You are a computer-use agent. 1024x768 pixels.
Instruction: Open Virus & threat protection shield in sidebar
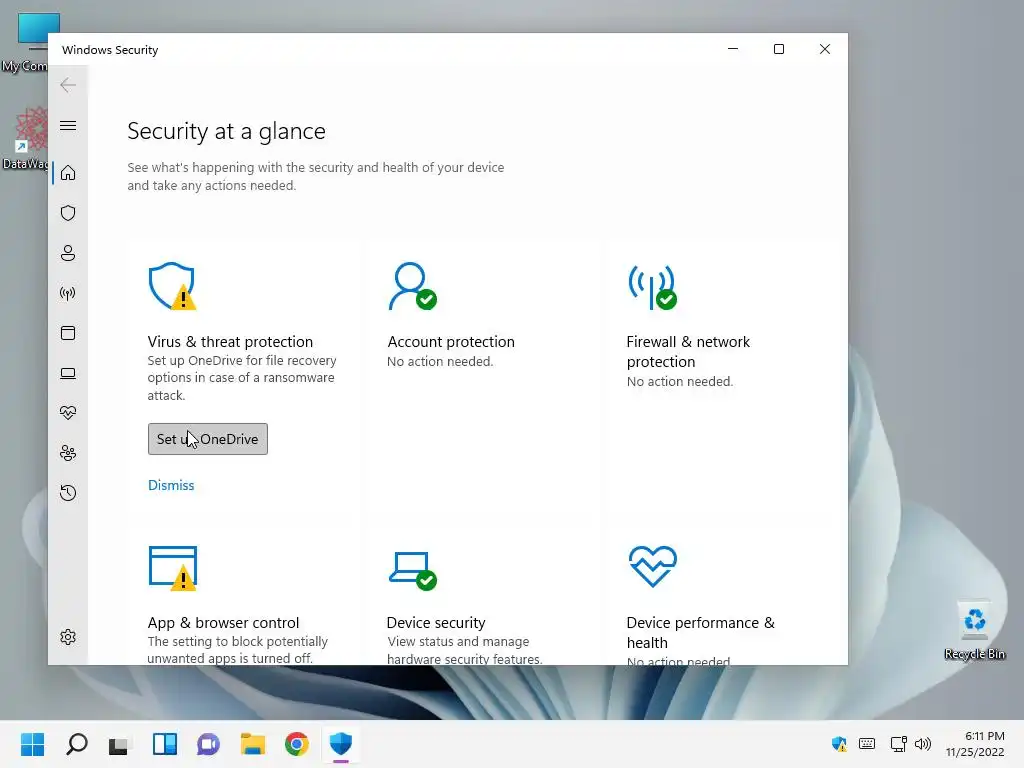[x=68, y=213]
